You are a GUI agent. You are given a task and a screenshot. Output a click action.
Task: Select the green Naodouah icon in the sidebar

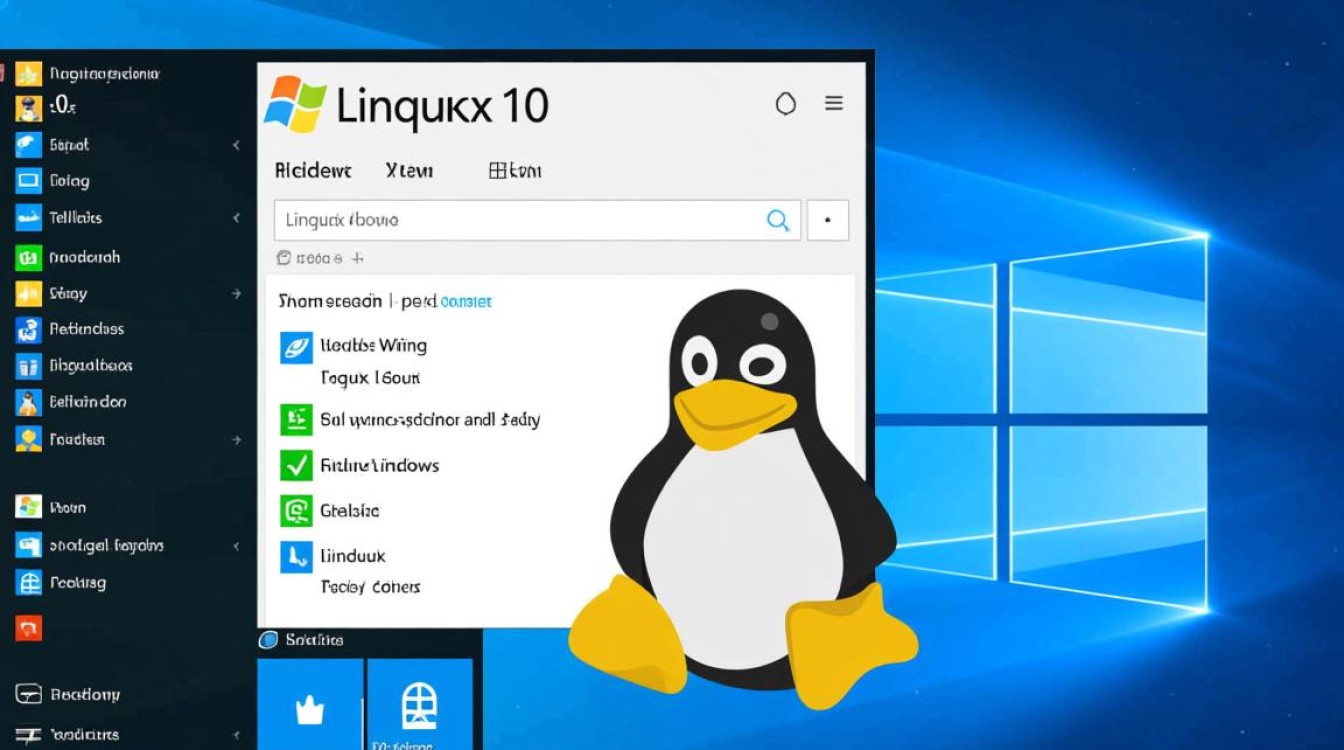[x=27, y=256]
